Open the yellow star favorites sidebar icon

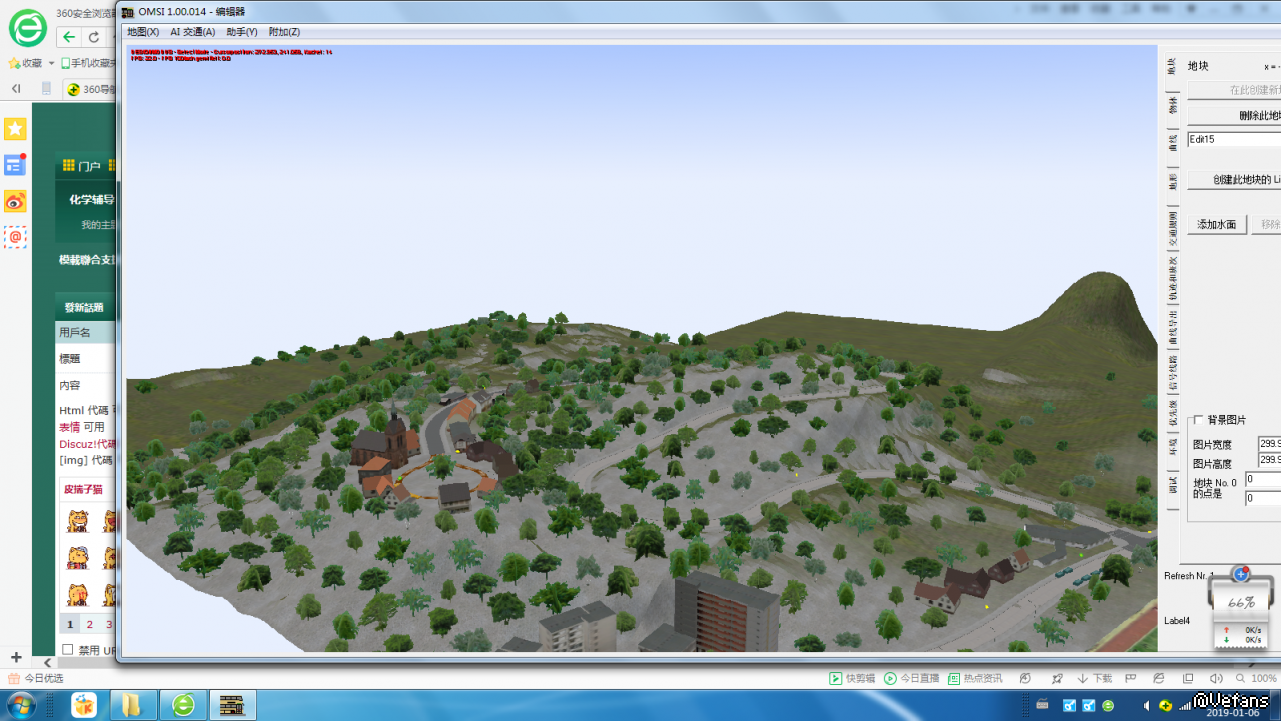pos(15,129)
